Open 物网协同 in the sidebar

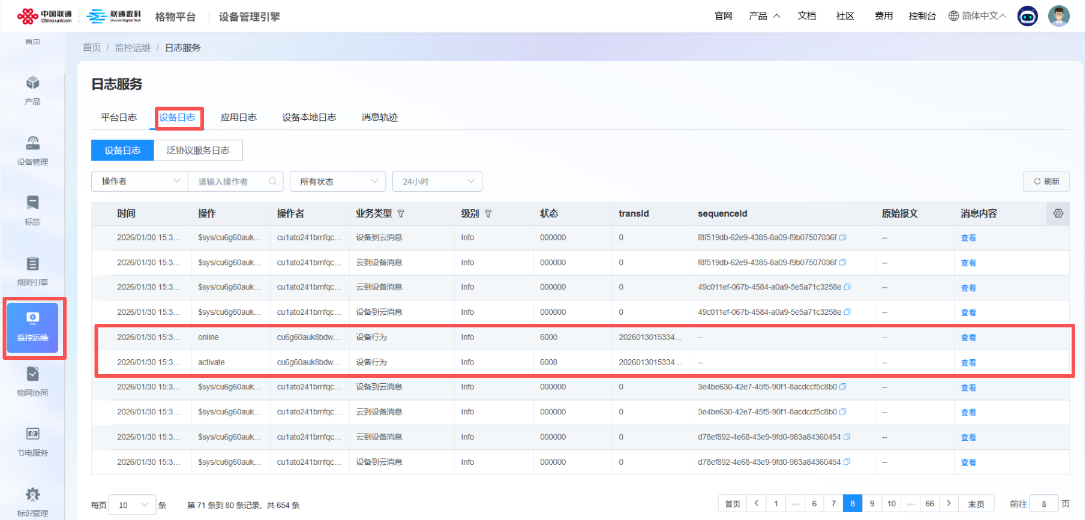(33, 381)
